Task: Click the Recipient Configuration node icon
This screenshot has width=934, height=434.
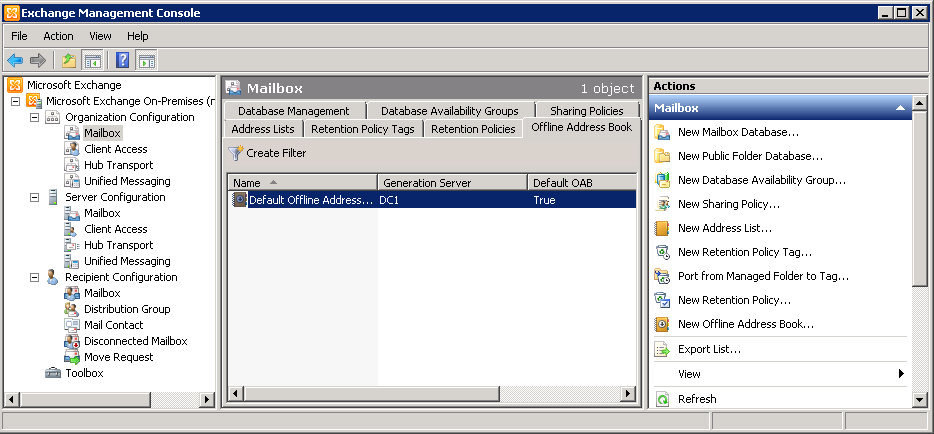Action: pyautogui.click(x=53, y=277)
